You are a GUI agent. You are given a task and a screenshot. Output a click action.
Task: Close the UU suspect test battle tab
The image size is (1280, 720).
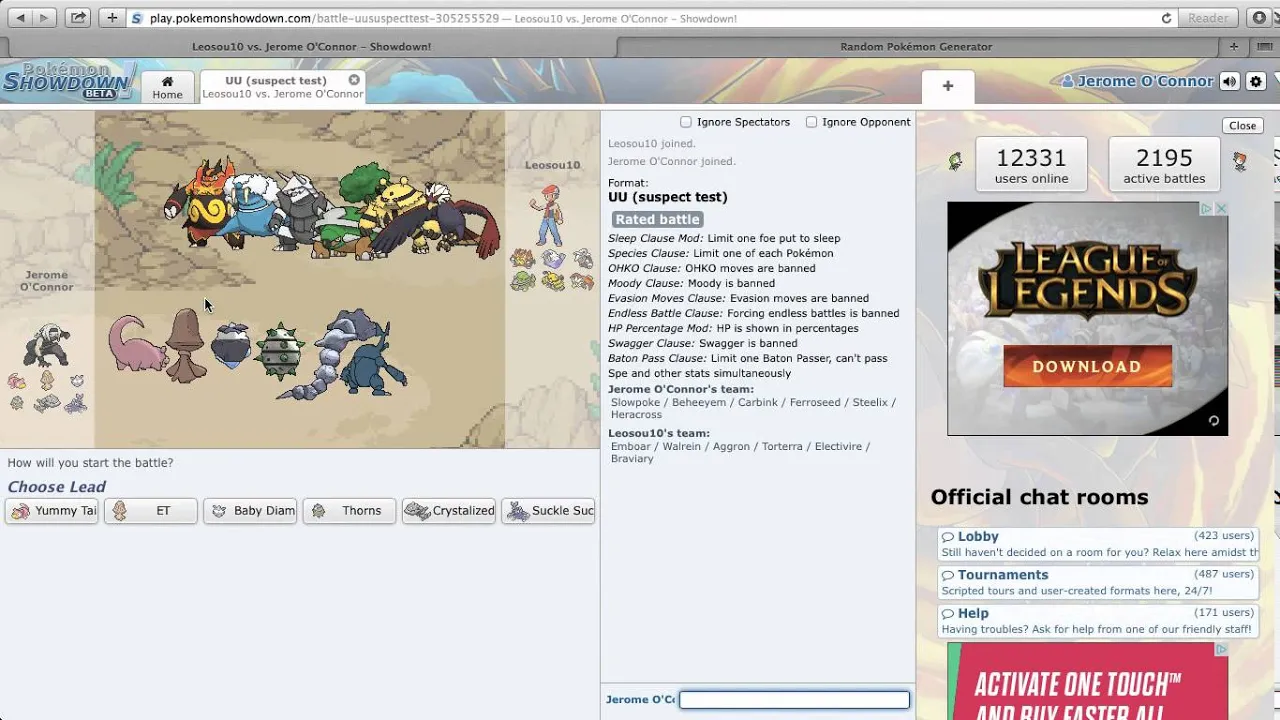[354, 80]
